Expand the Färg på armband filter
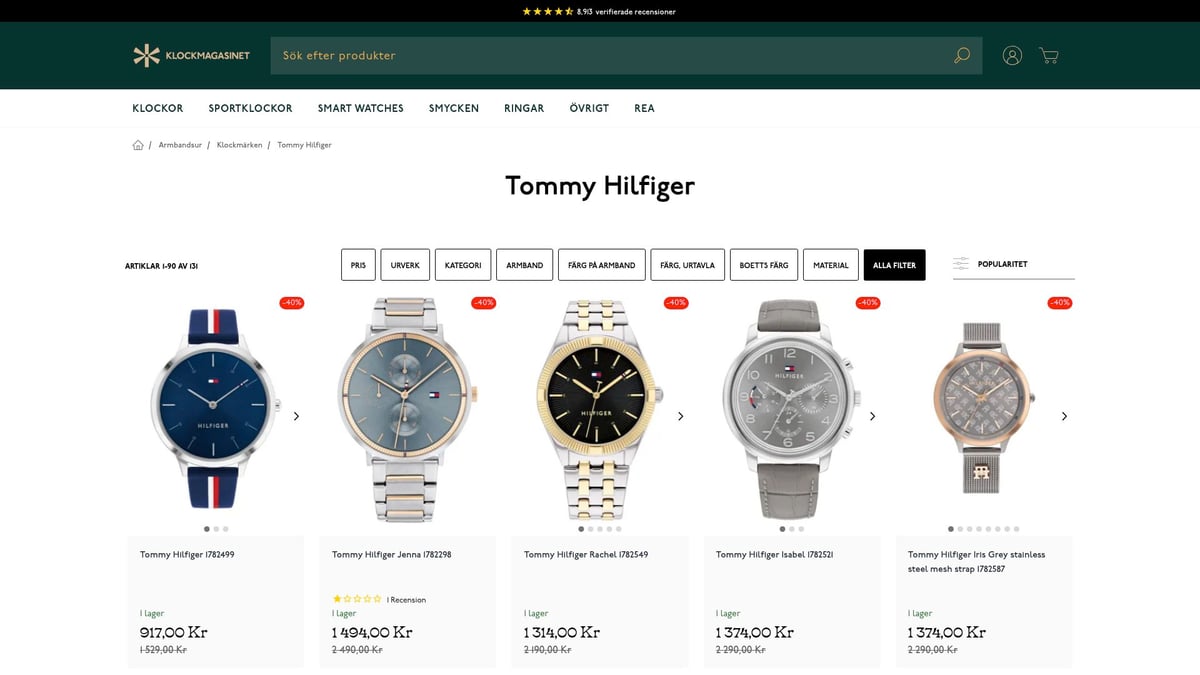 pos(601,265)
